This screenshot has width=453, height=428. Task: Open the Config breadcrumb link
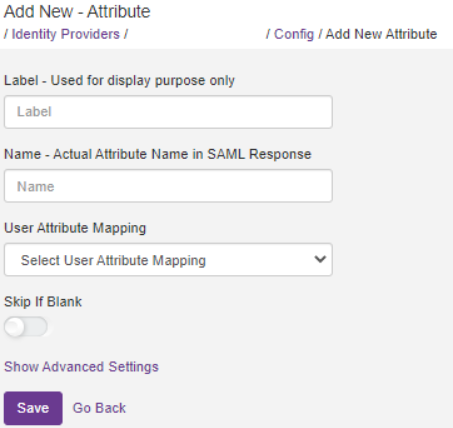(294, 34)
